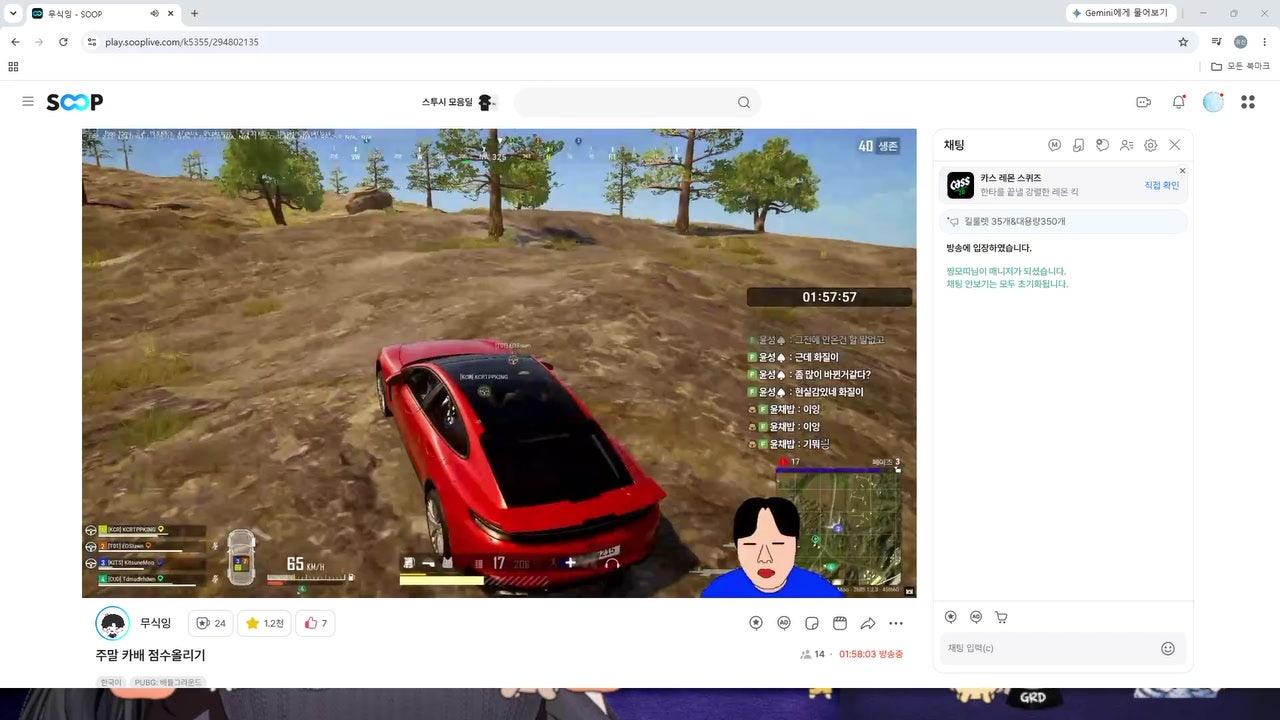Like the stream with the thumbs-up button
Screen dimensions: 1280x720
pyautogui.click(x=315, y=623)
